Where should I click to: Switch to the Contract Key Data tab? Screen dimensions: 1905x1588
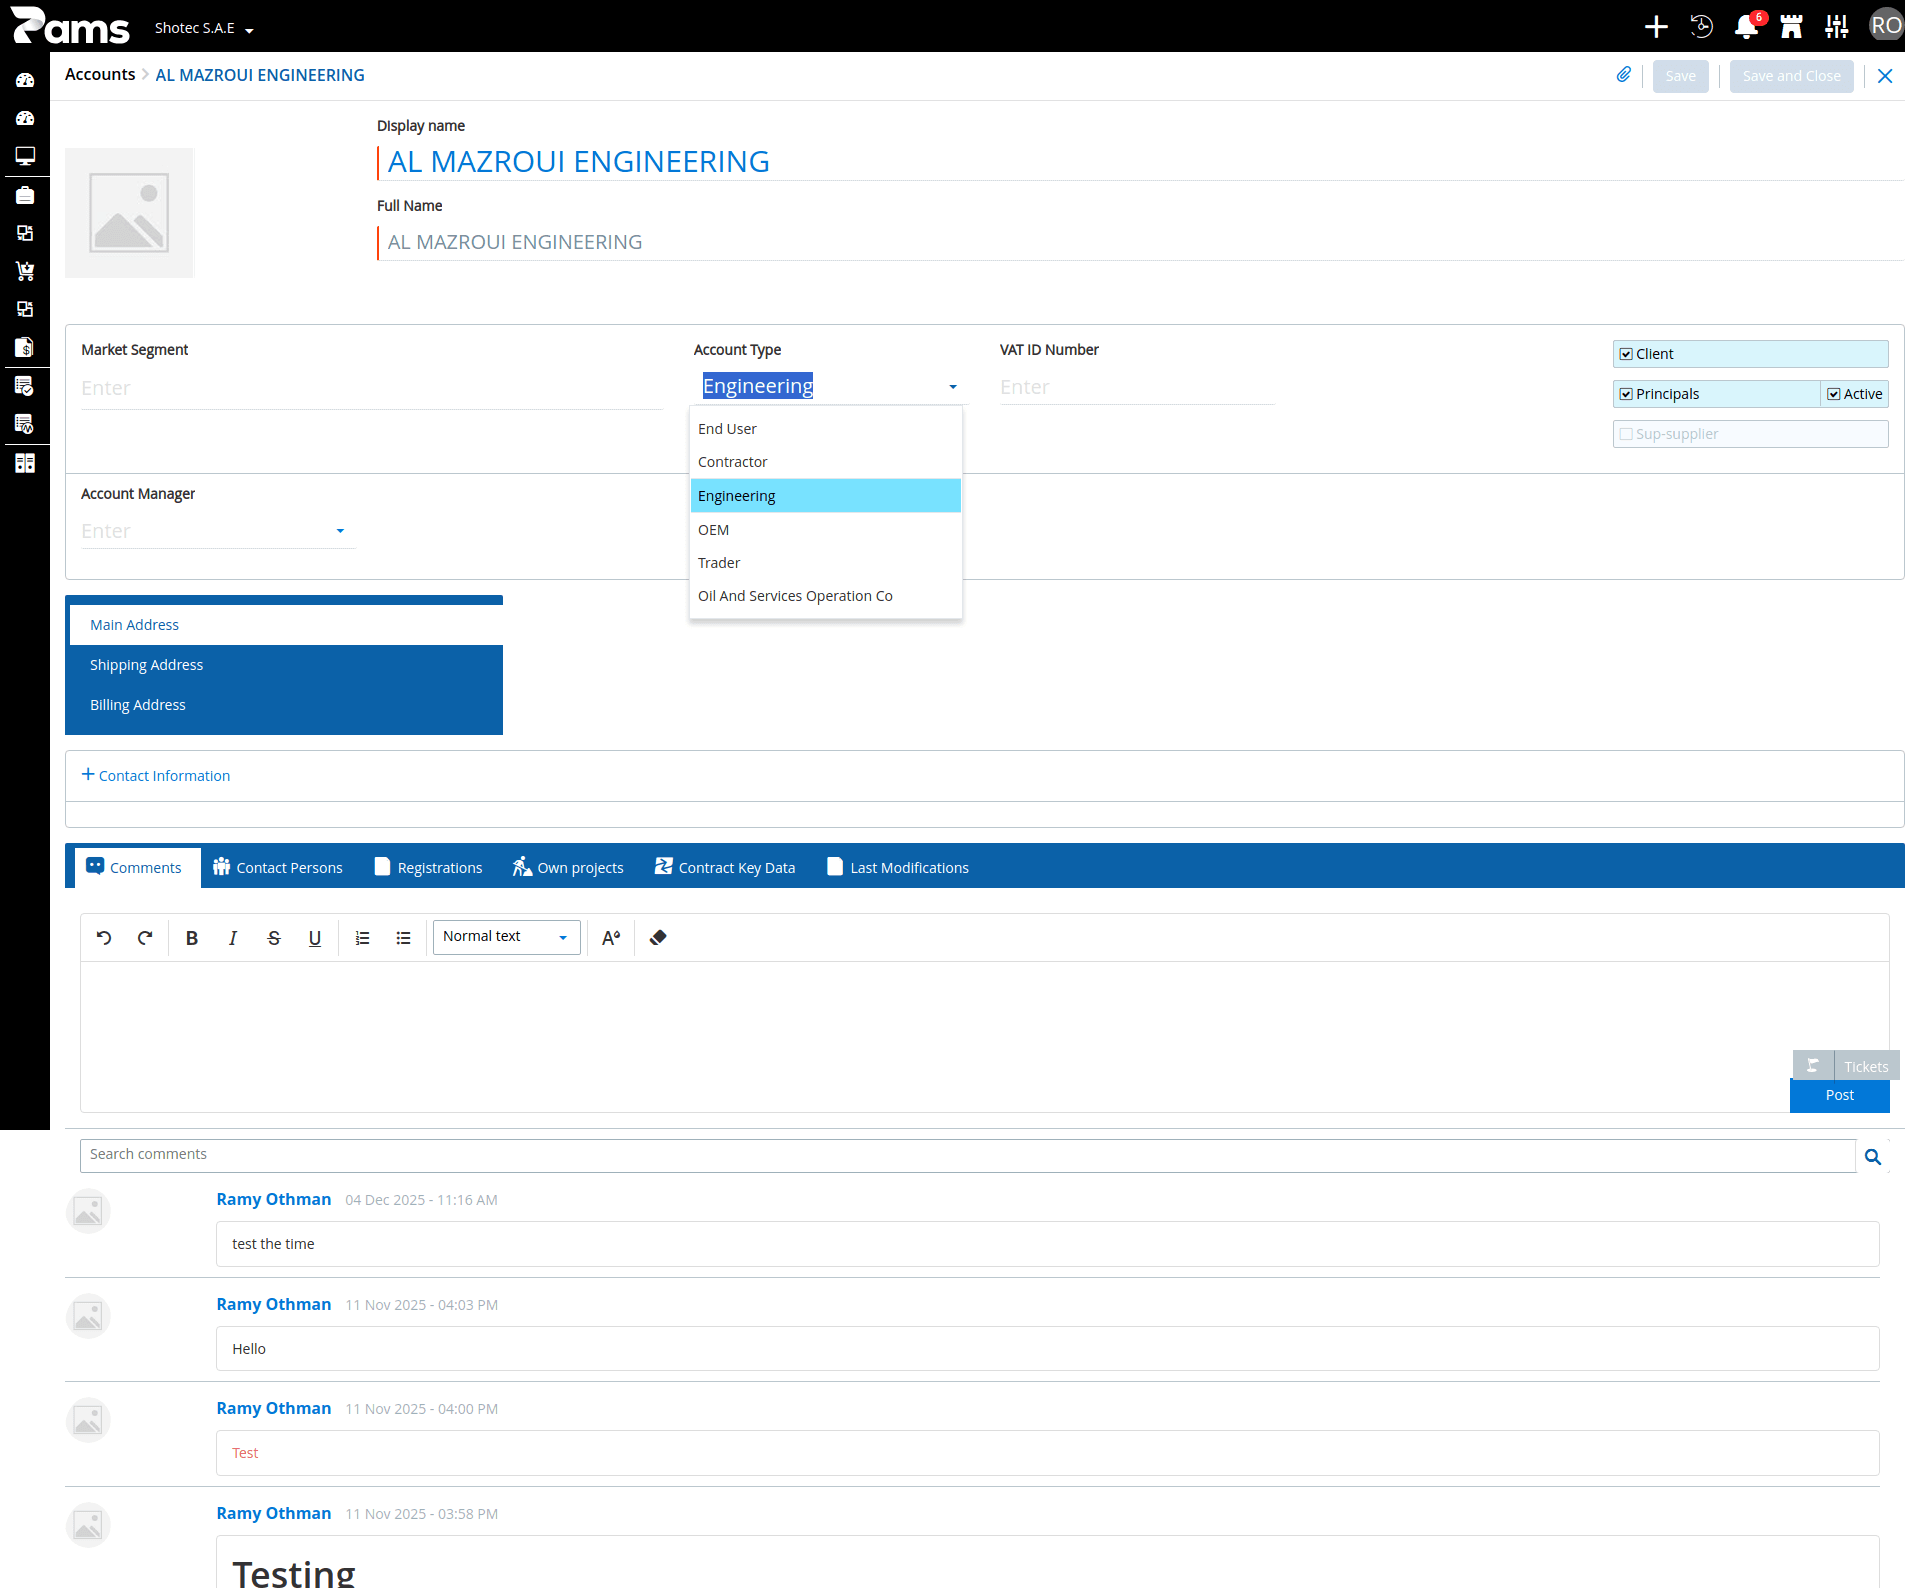coord(725,867)
